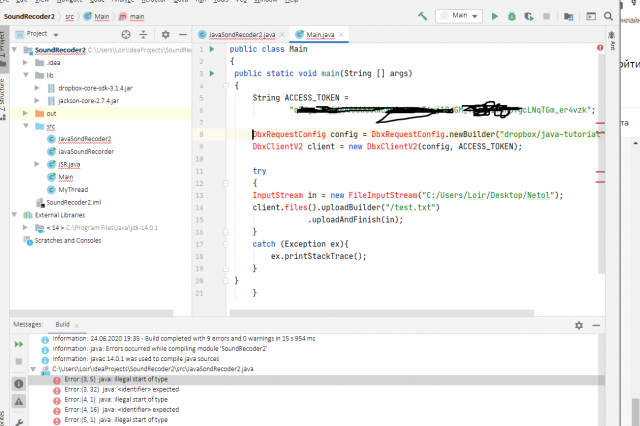The width and height of the screenshot is (640, 426).
Task: Click the editor vertical scrollbar
Action: tap(601, 163)
